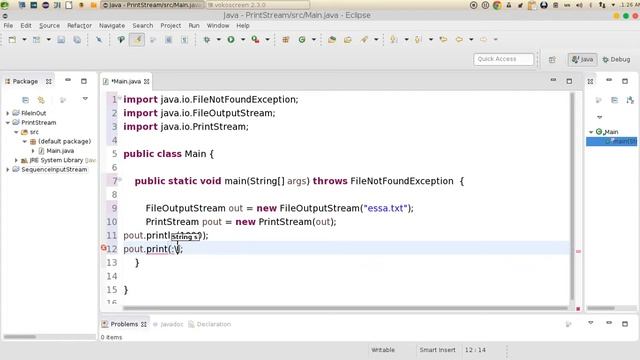This screenshot has height=360, width=640.
Task: Click the New Java Package icon
Action: [286, 40]
